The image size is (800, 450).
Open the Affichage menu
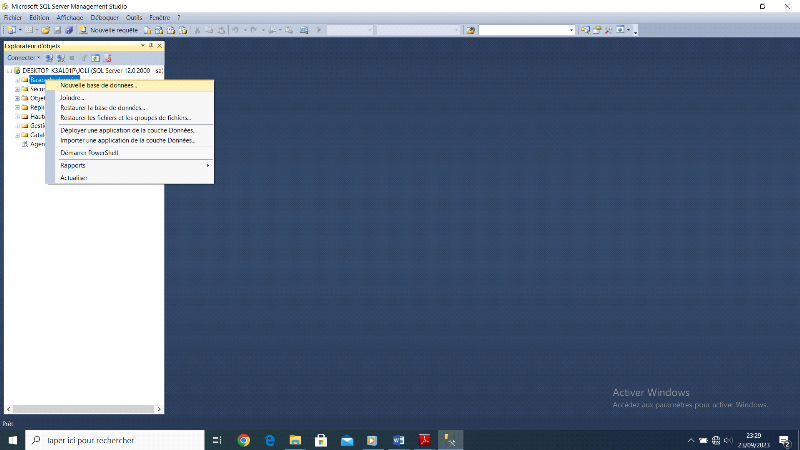tap(69, 17)
